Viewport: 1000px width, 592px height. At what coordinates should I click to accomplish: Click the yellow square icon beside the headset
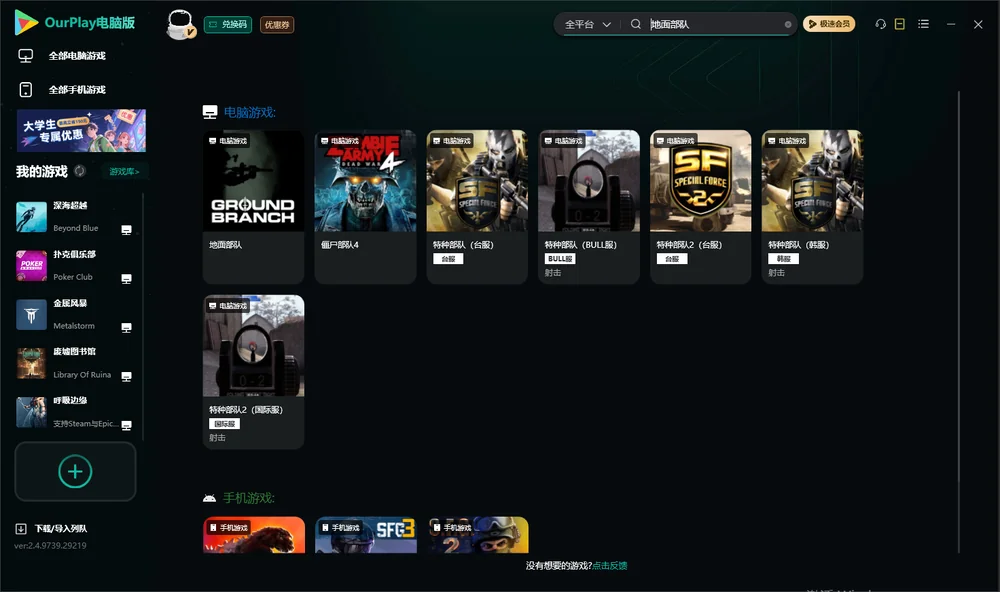coord(900,24)
